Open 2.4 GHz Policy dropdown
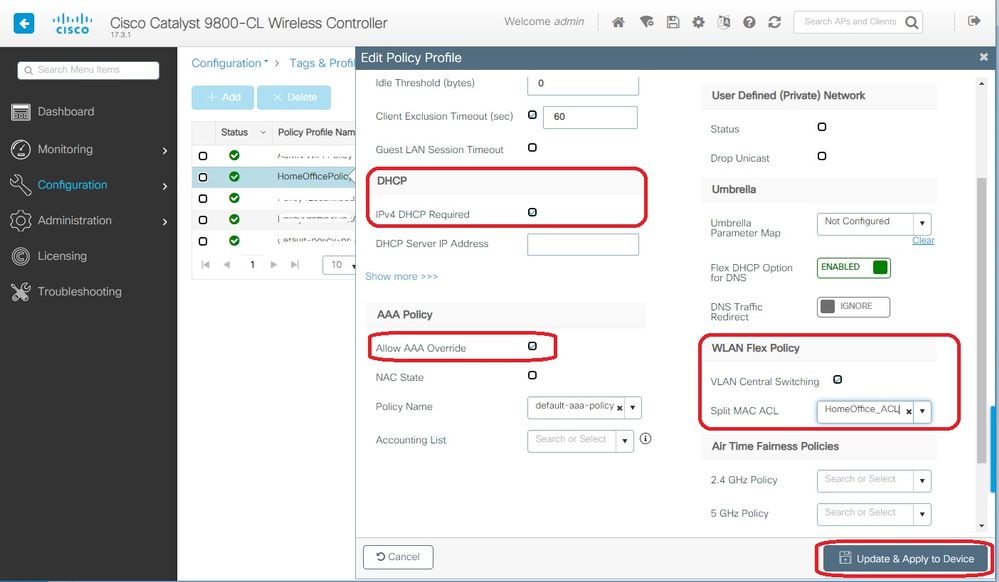The image size is (999, 582). pyautogui.click(x=874, y=481)
